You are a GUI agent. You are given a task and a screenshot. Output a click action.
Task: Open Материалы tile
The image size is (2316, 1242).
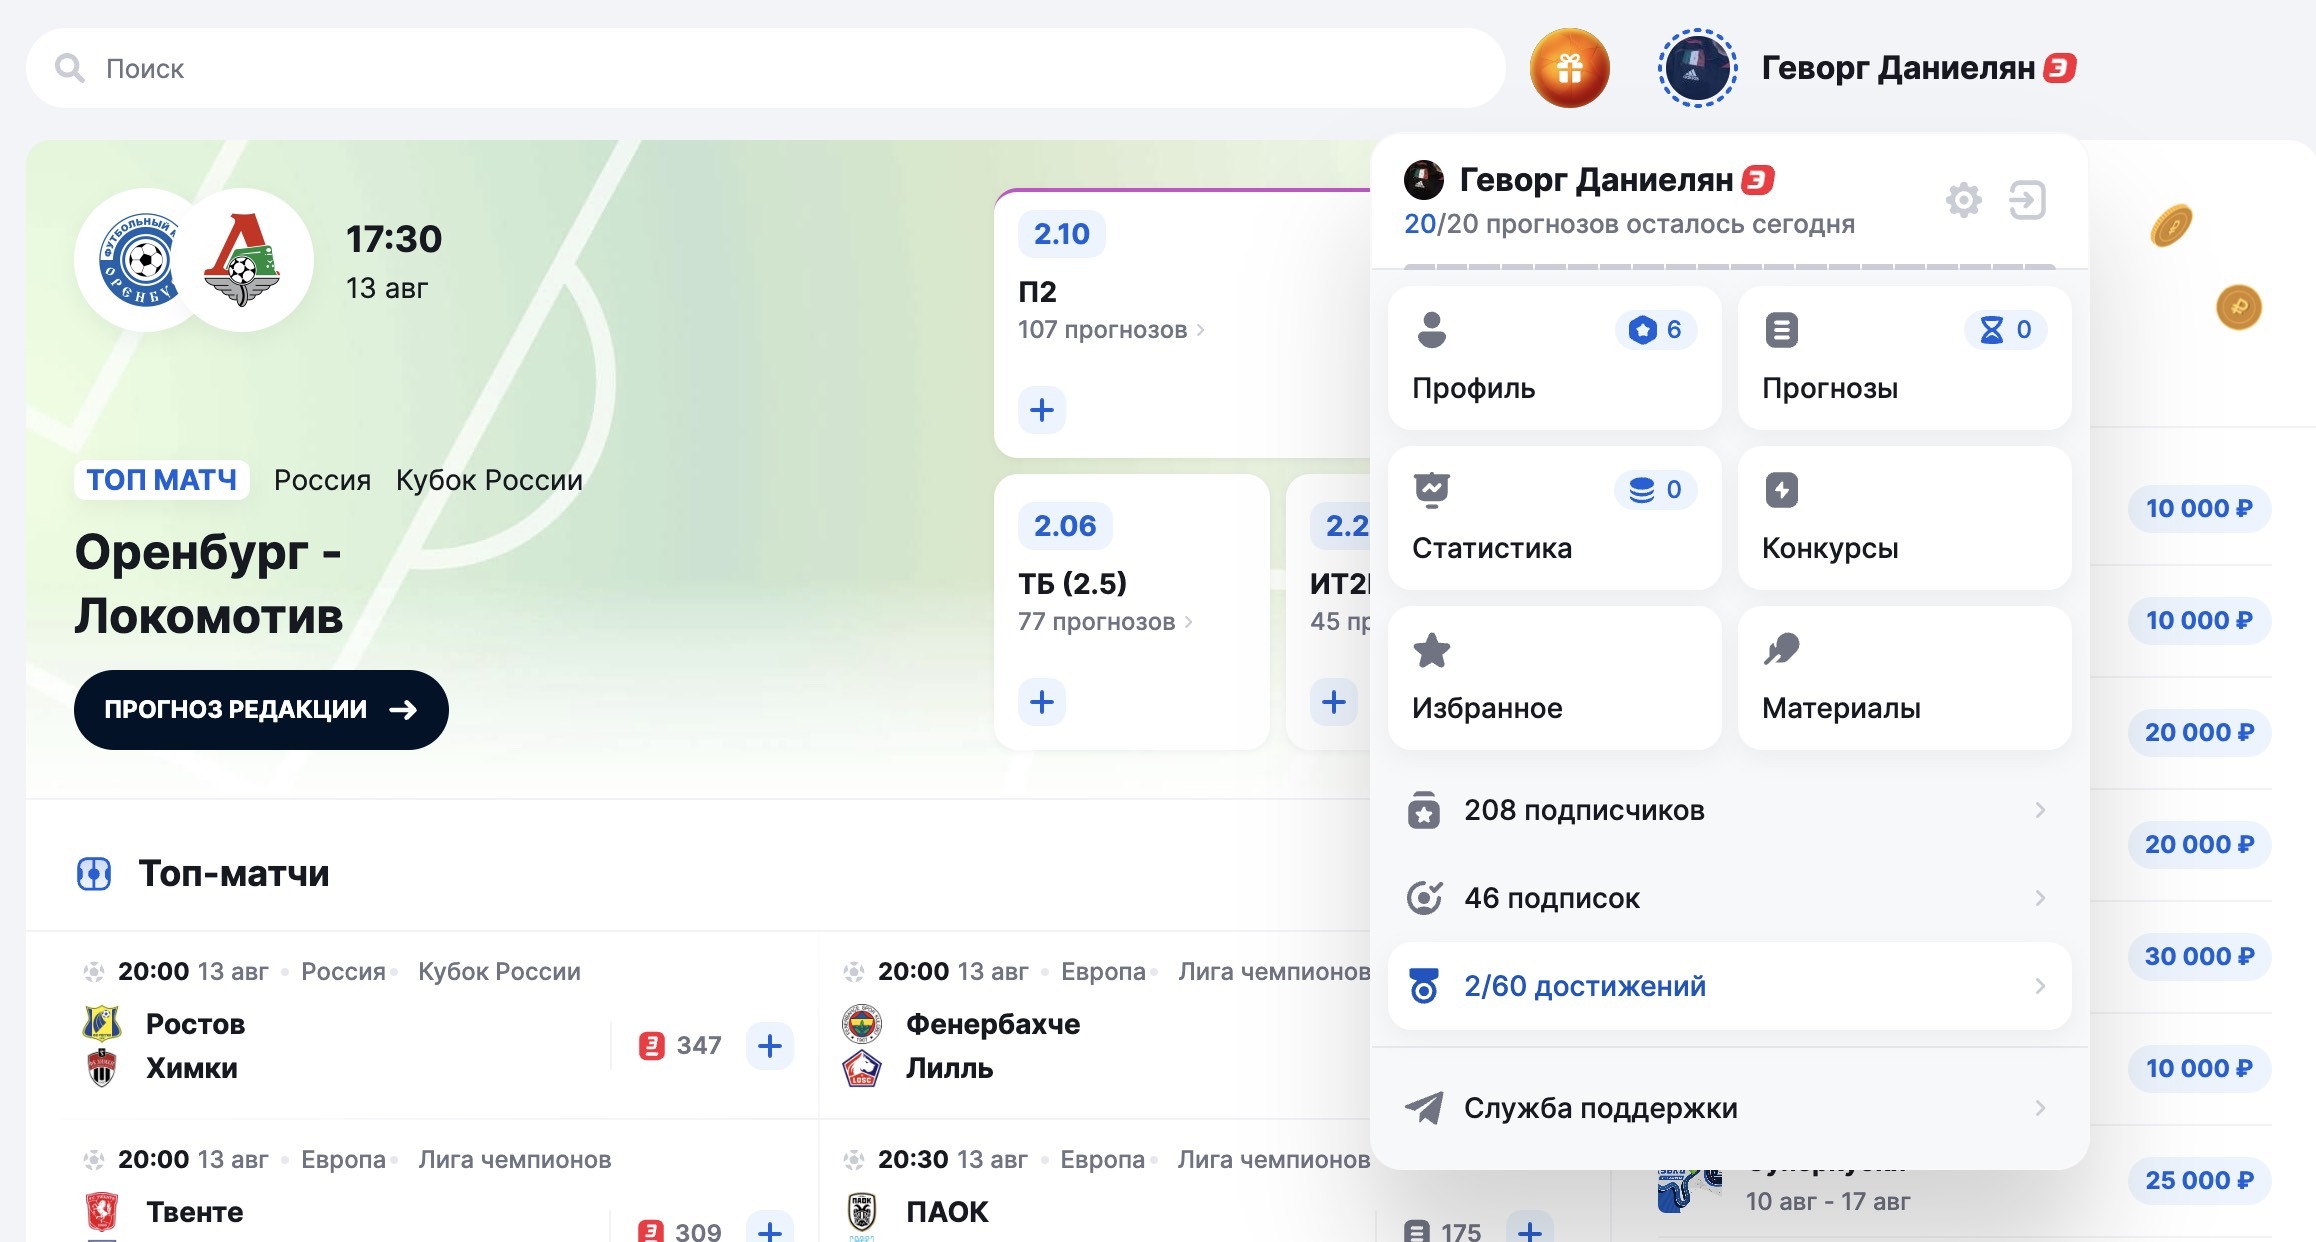(1903, 678)
